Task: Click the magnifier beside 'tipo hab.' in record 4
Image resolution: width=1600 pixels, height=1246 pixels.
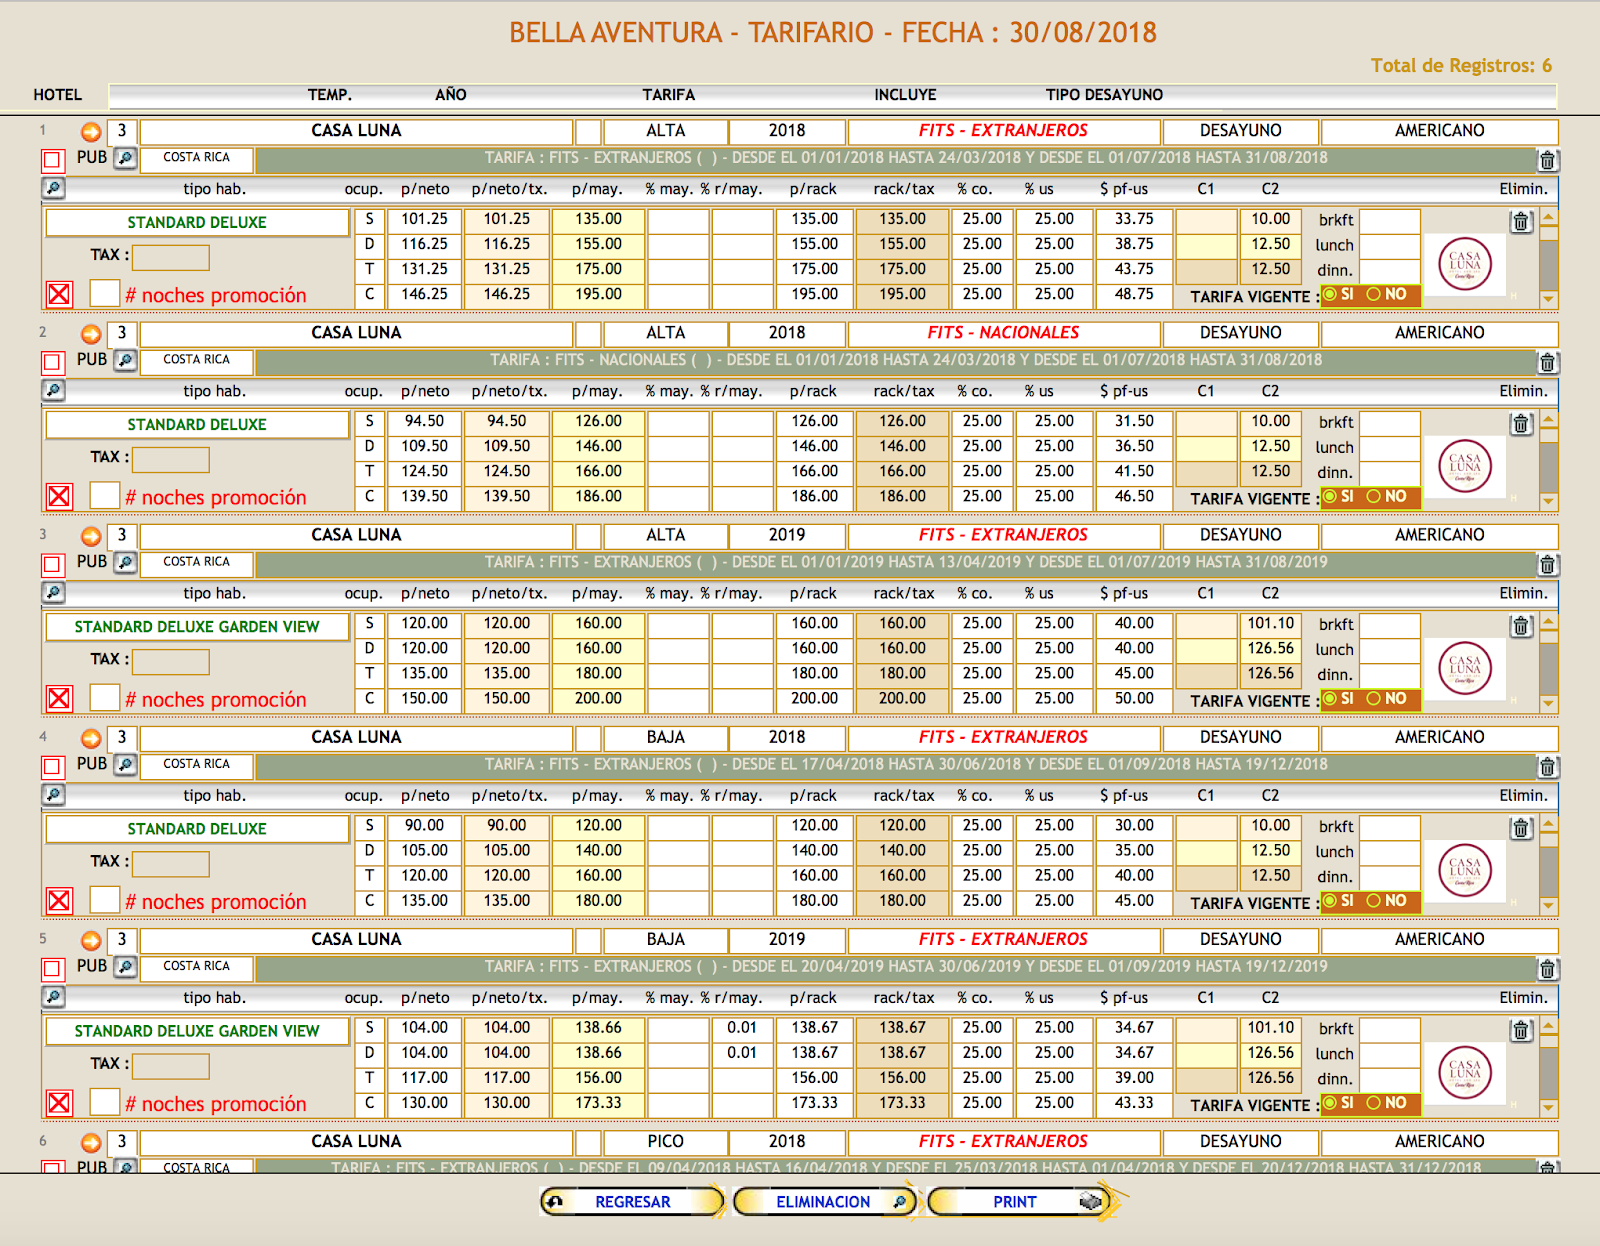Action: (x=54, y=794)
